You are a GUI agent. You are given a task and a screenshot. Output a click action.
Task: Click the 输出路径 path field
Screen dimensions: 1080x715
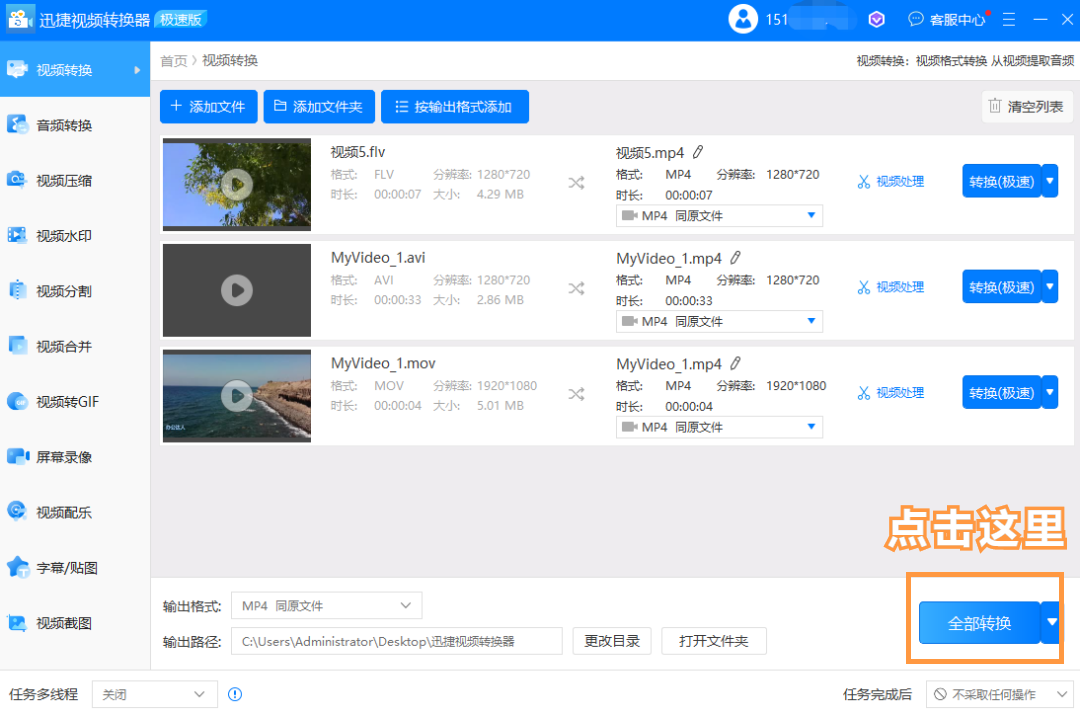coord(397,641)
